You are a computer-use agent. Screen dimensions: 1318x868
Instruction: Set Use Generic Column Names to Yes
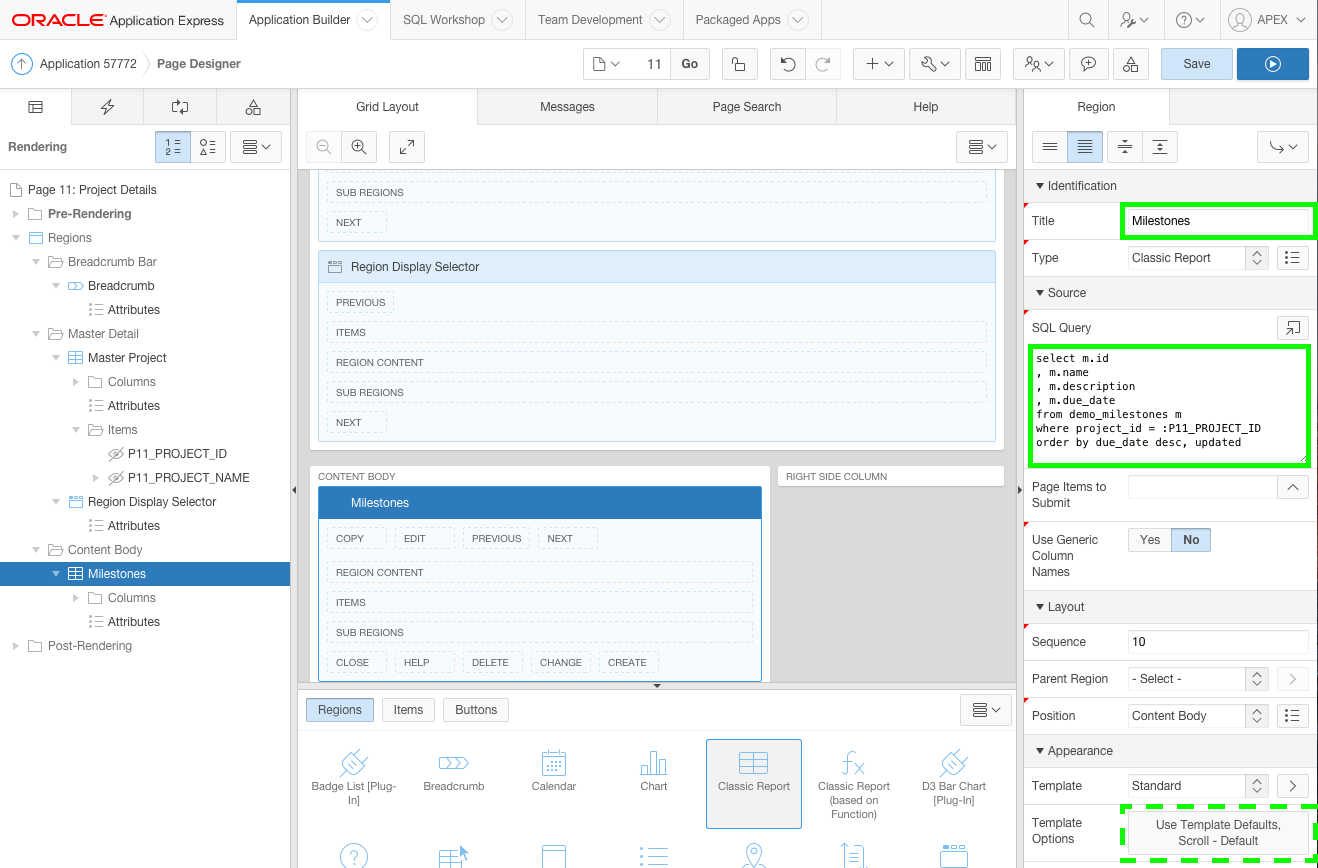pos(1149,538)
